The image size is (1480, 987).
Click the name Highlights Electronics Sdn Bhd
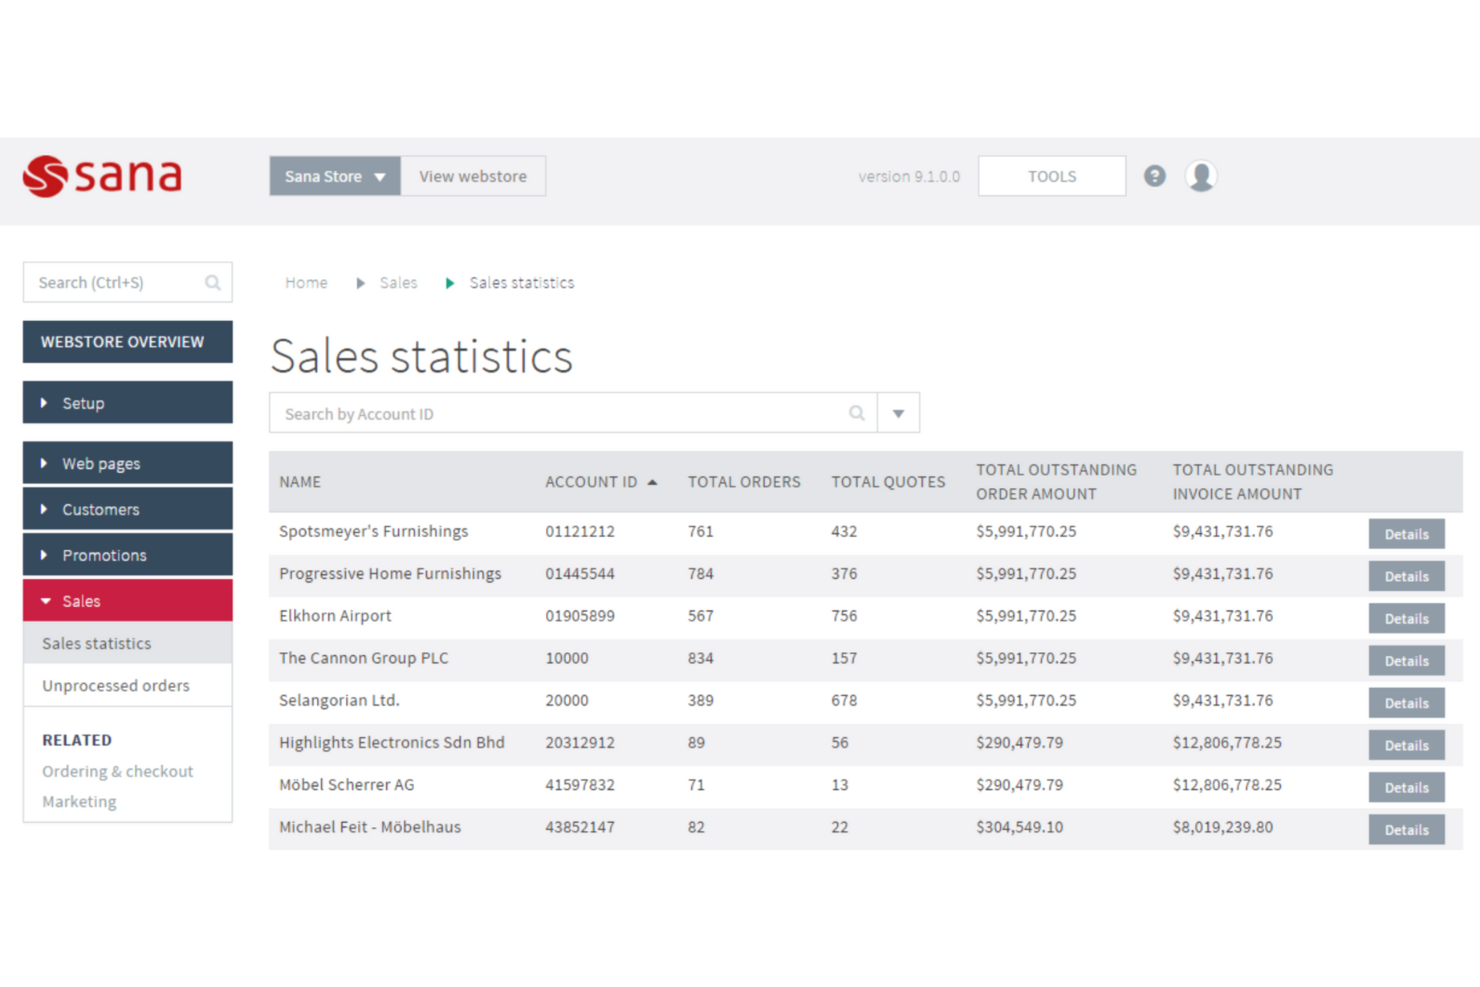(x=392, y=743)
